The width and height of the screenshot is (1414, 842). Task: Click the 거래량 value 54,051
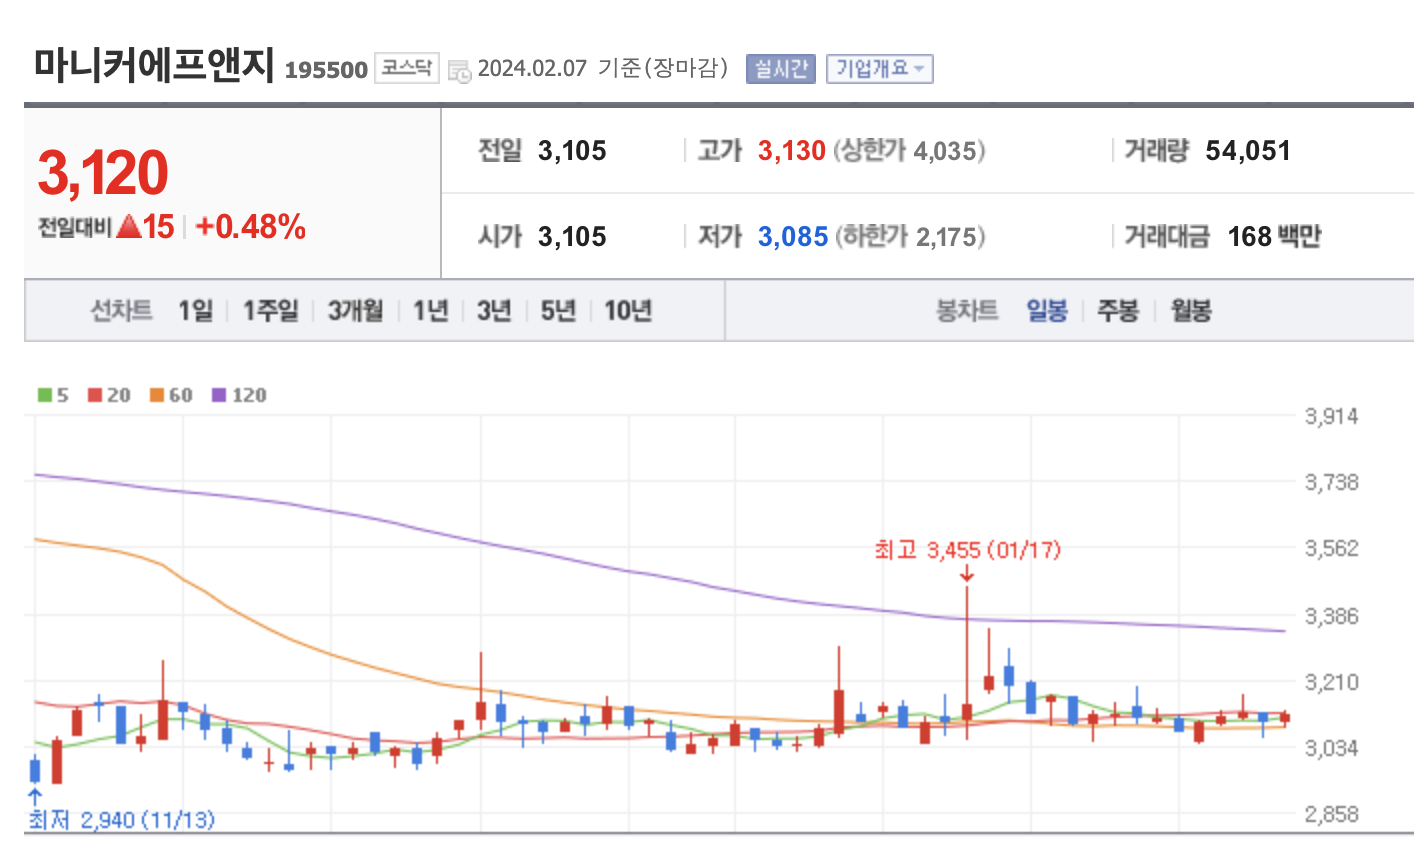[1248, 151]
